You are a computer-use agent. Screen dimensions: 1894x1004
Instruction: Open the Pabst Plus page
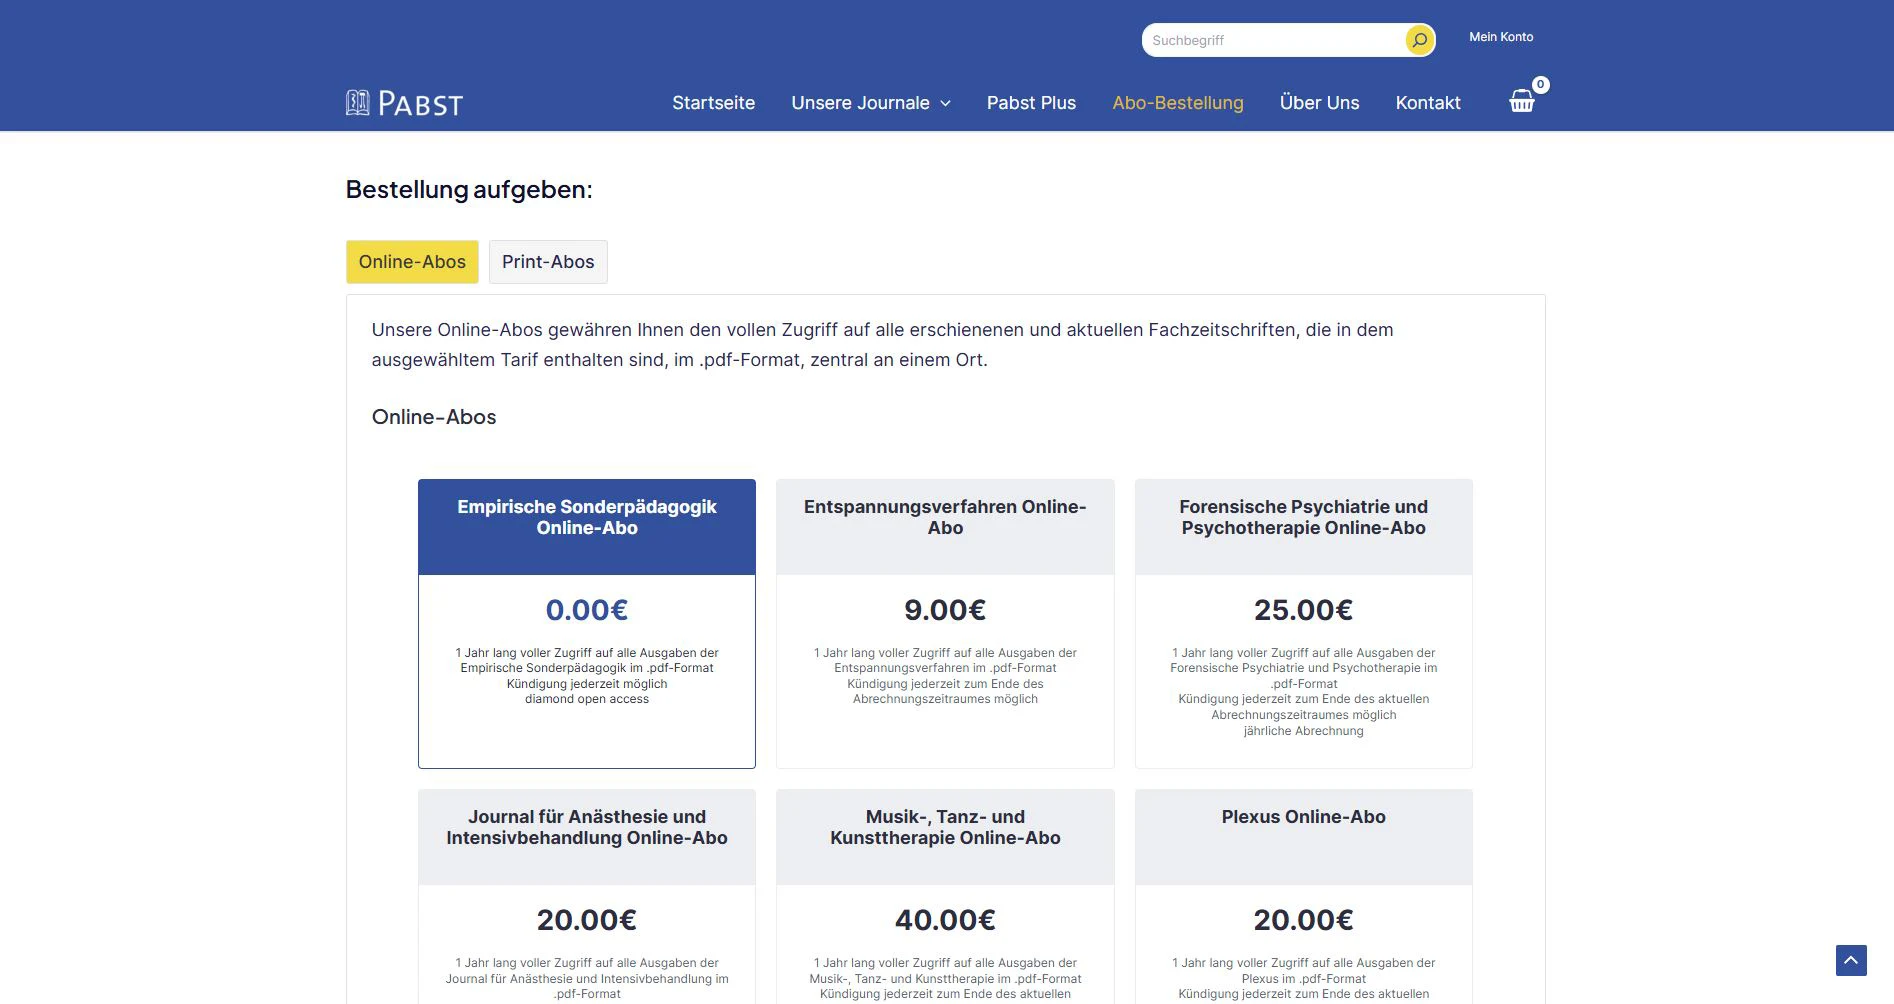[1031, 103]
